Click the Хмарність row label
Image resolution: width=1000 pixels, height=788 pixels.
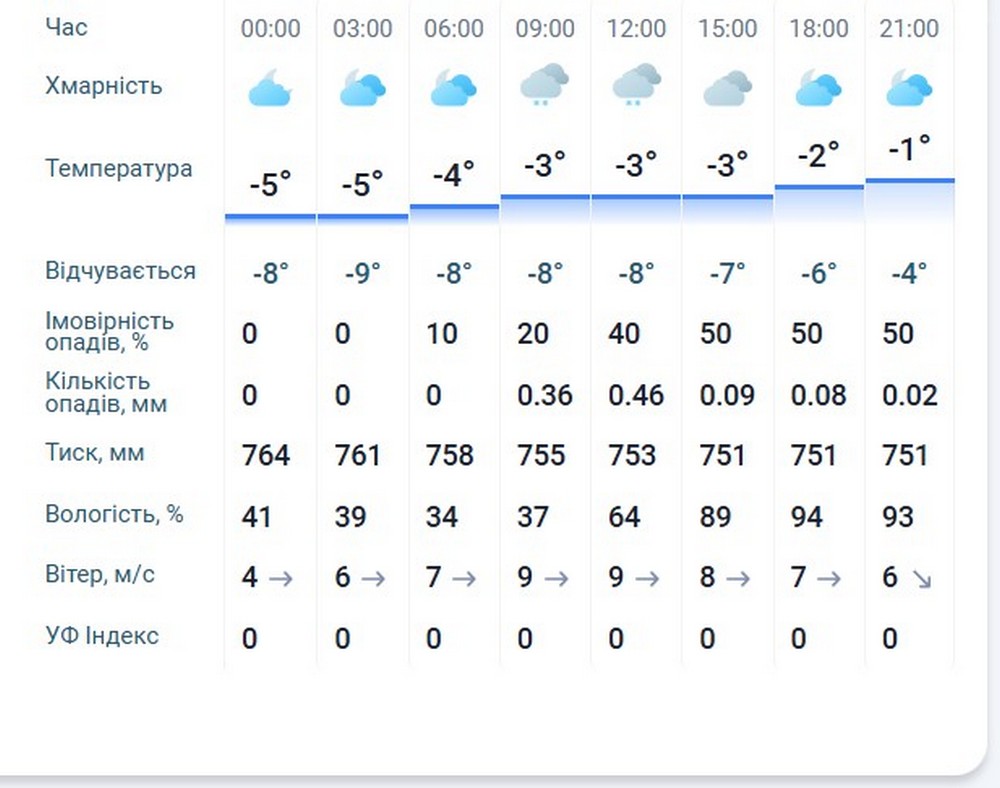pos(103,86)
